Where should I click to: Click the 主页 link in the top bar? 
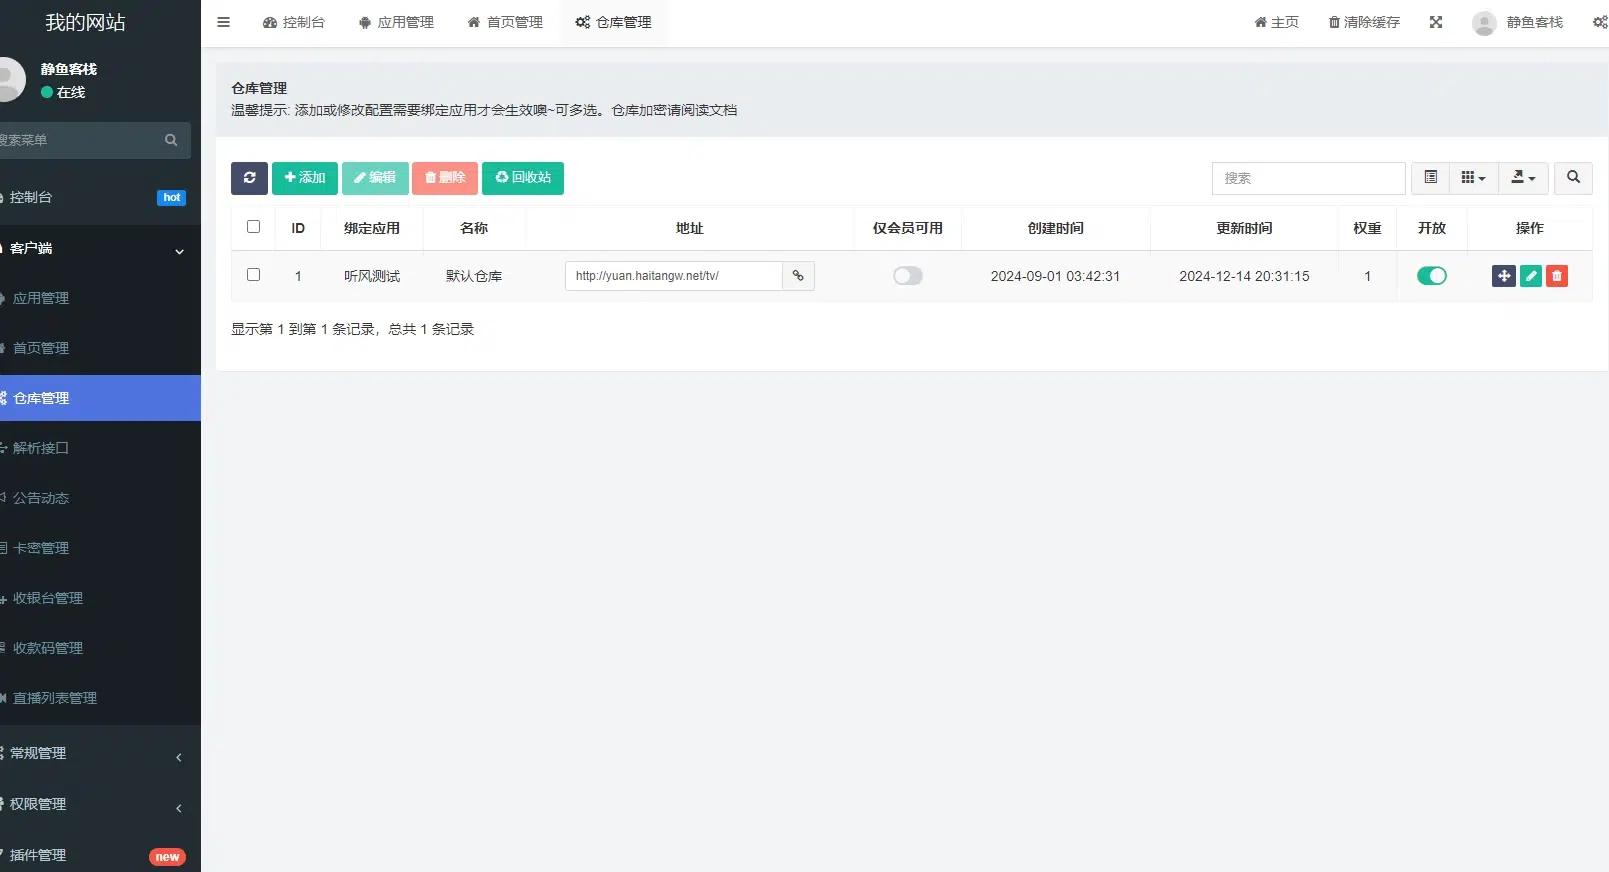click(1277, 22)
